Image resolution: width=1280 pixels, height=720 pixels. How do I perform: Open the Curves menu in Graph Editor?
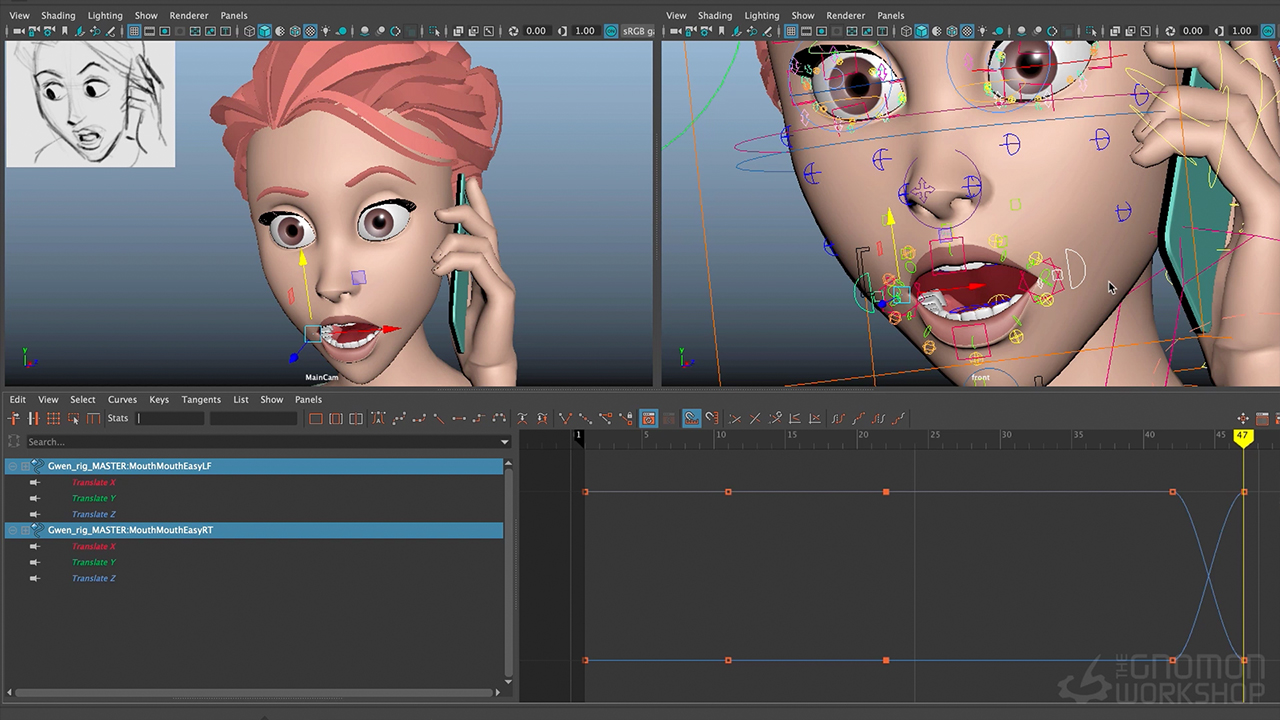click(122, 400)
